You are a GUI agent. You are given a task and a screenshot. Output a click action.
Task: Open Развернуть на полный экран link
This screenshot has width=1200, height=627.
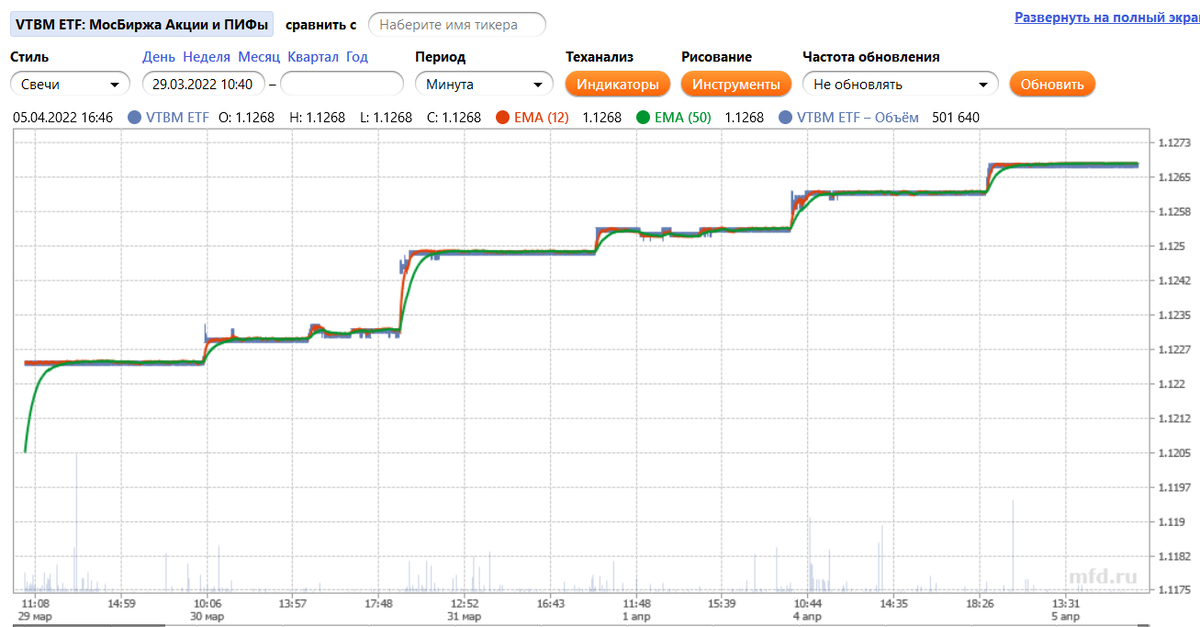pos(1107,17)
